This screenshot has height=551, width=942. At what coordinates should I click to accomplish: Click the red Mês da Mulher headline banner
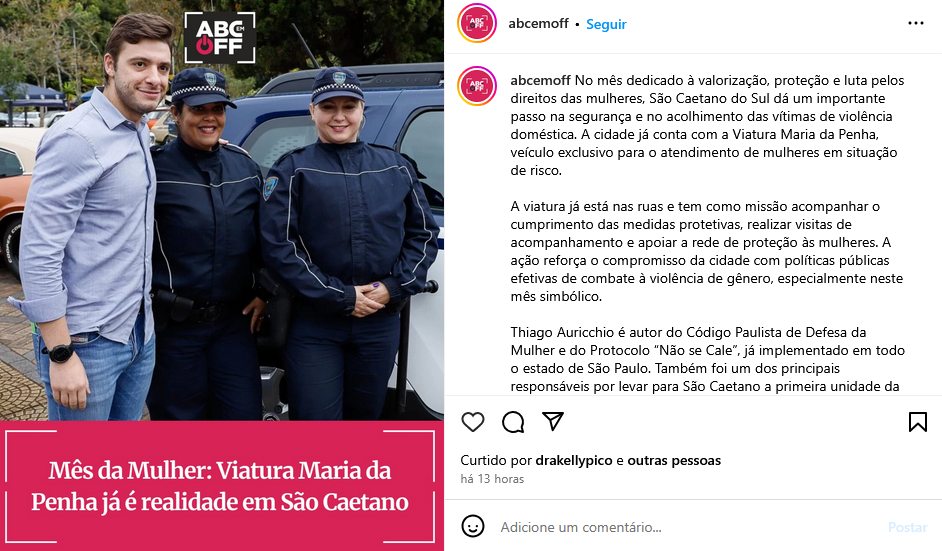click(x=222, y=486)
